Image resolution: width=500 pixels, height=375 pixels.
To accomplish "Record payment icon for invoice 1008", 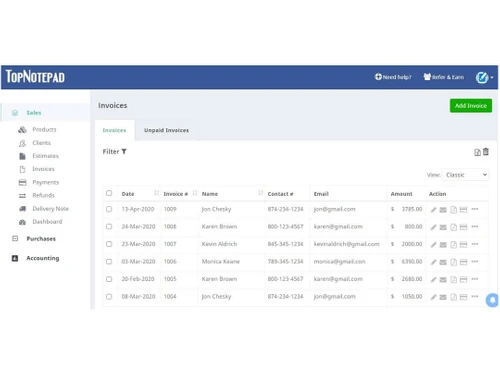I will (463, 227).
